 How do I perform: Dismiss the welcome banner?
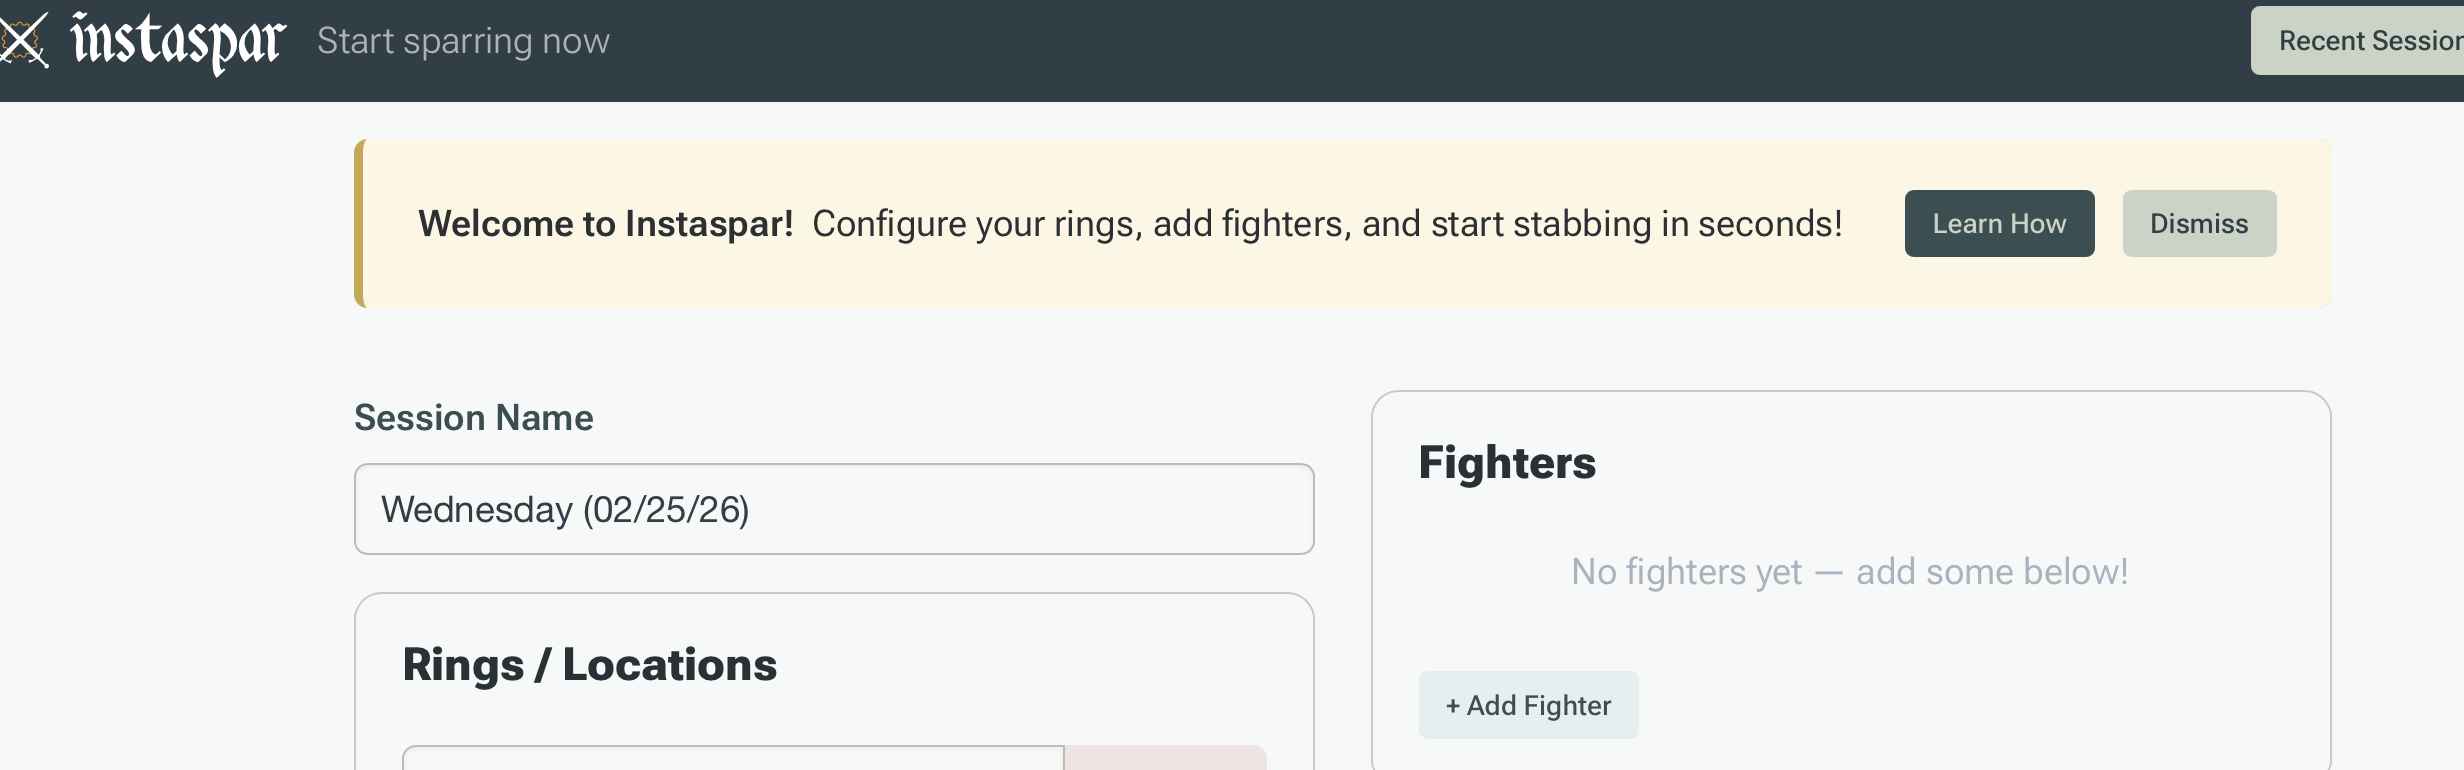[2198, 224]
